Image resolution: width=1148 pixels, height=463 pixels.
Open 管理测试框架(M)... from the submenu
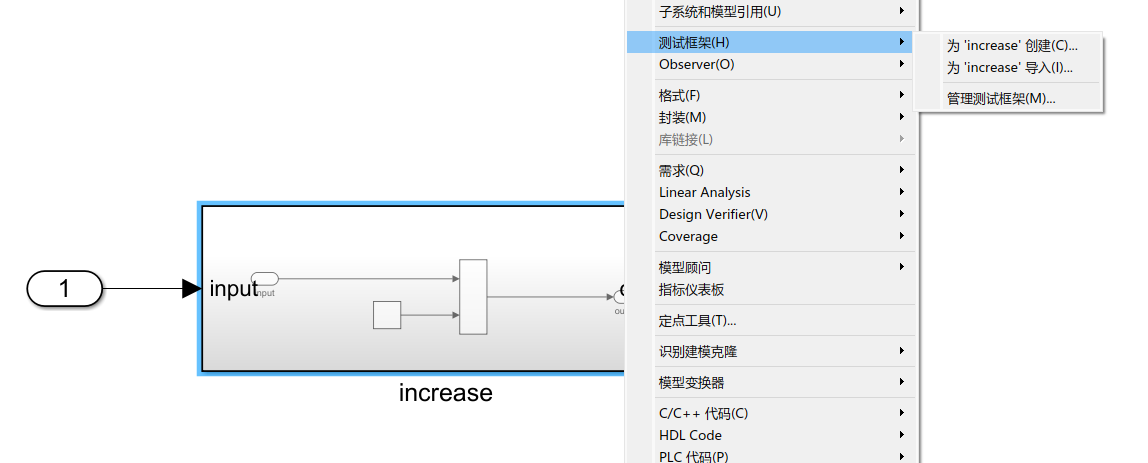[x=1001, y=99]
